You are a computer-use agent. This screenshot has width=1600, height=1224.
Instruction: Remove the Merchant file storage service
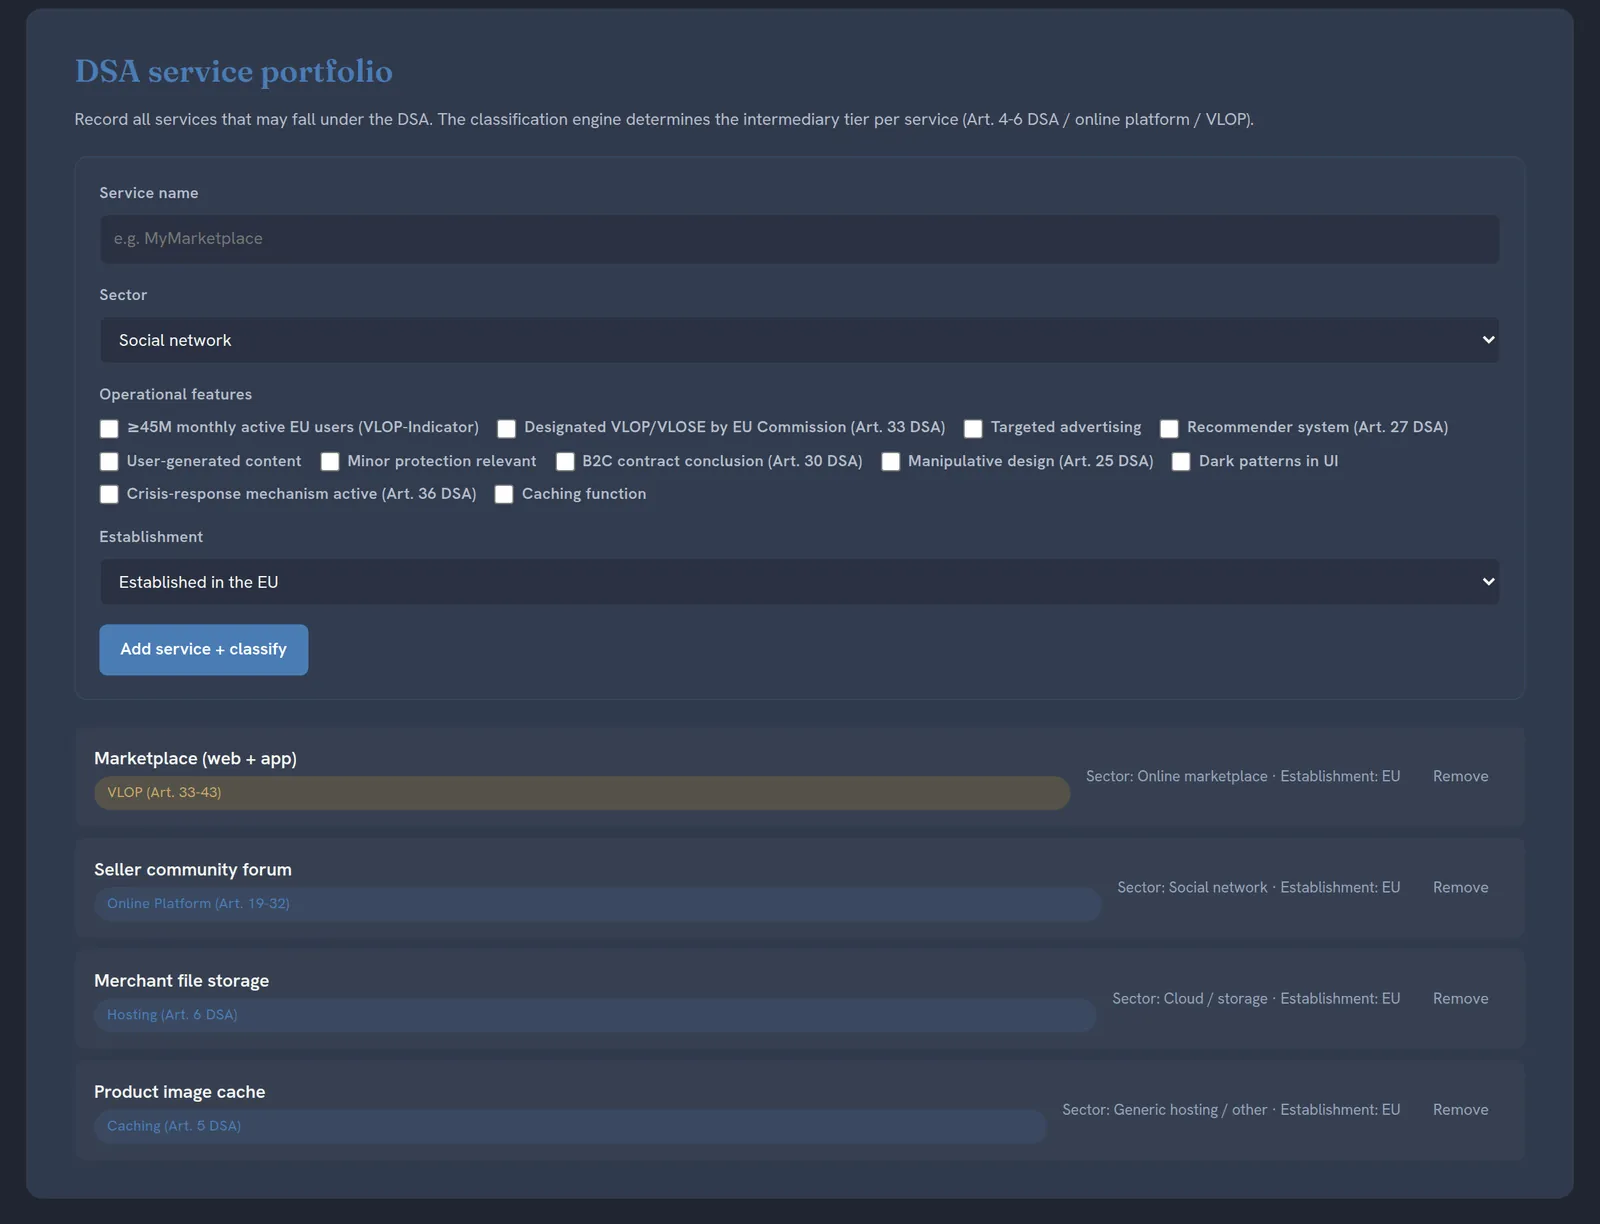point(1460,998)
